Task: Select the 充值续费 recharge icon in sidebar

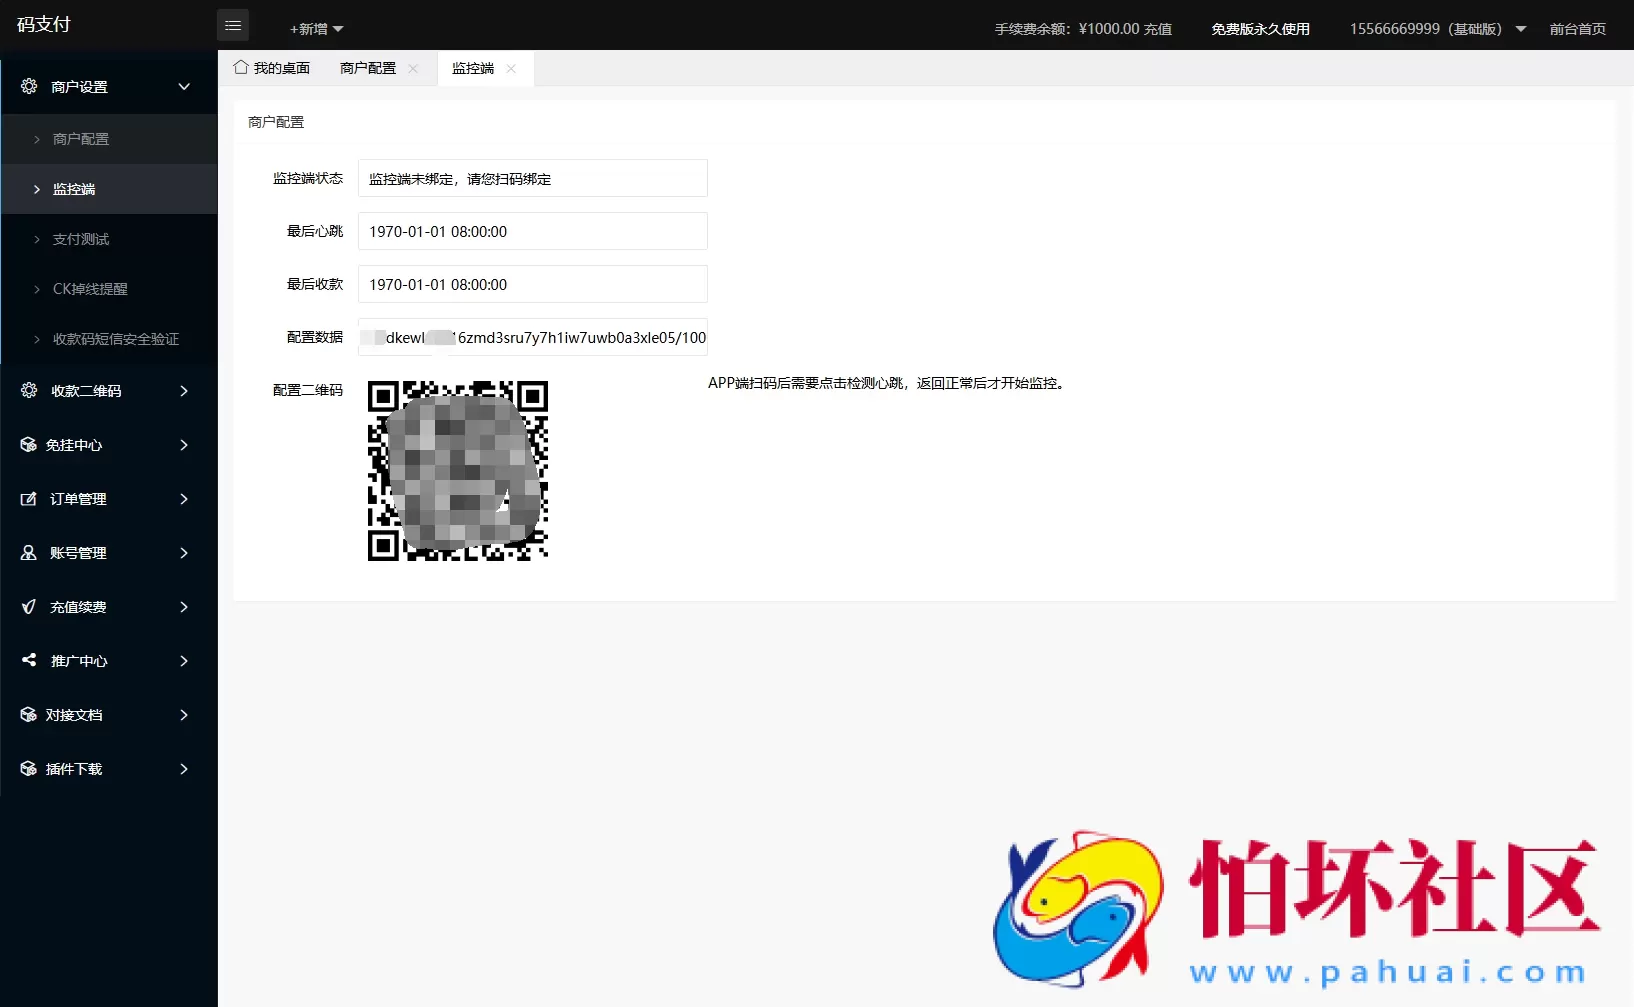Action: pyautogui.click(x=29, y=607)
